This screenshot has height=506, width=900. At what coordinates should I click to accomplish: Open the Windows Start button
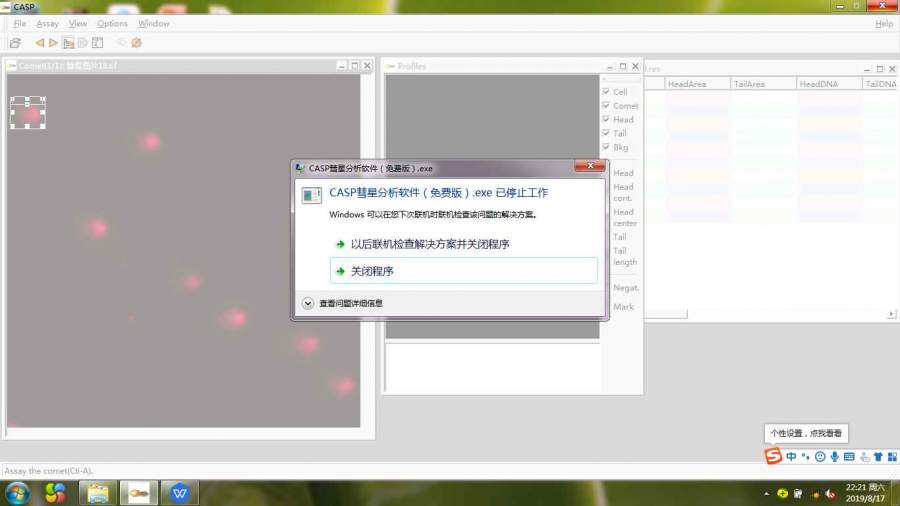(17, 493)
